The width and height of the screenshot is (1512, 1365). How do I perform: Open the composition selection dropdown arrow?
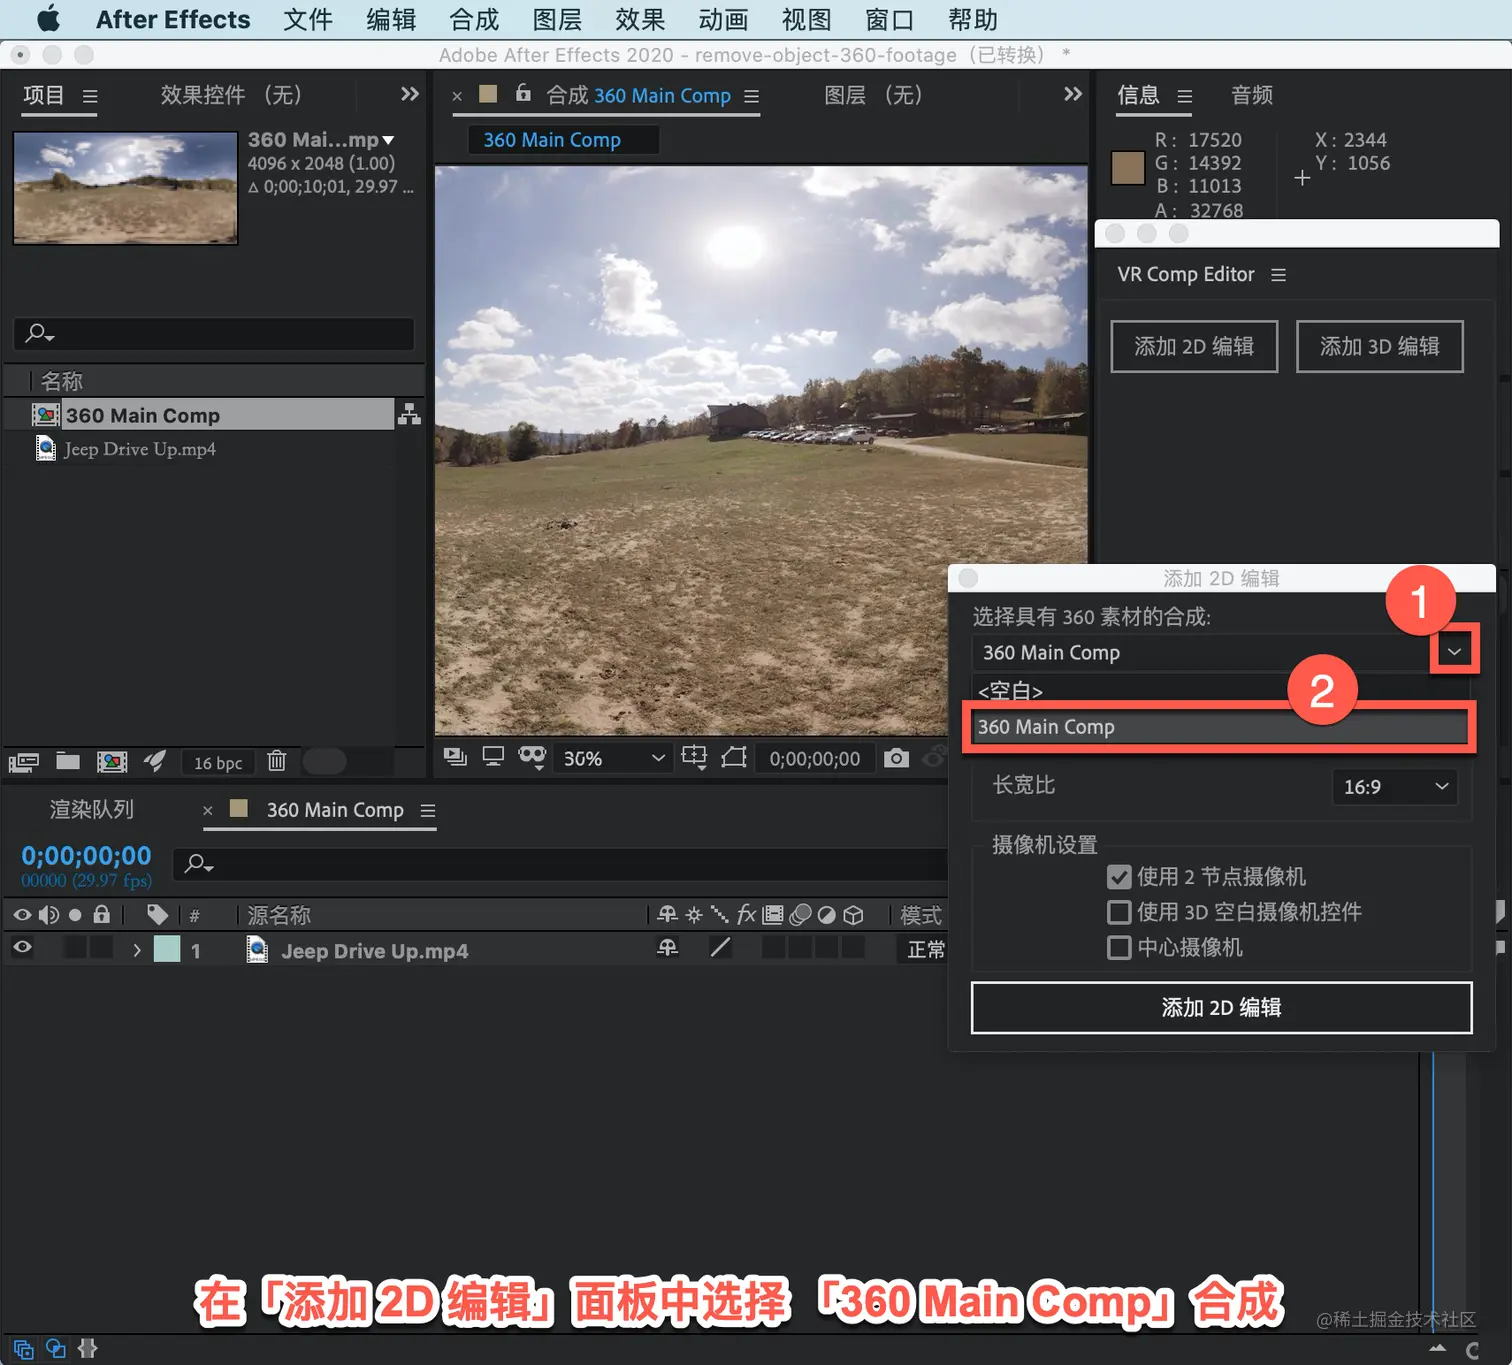click(1454, 652)
